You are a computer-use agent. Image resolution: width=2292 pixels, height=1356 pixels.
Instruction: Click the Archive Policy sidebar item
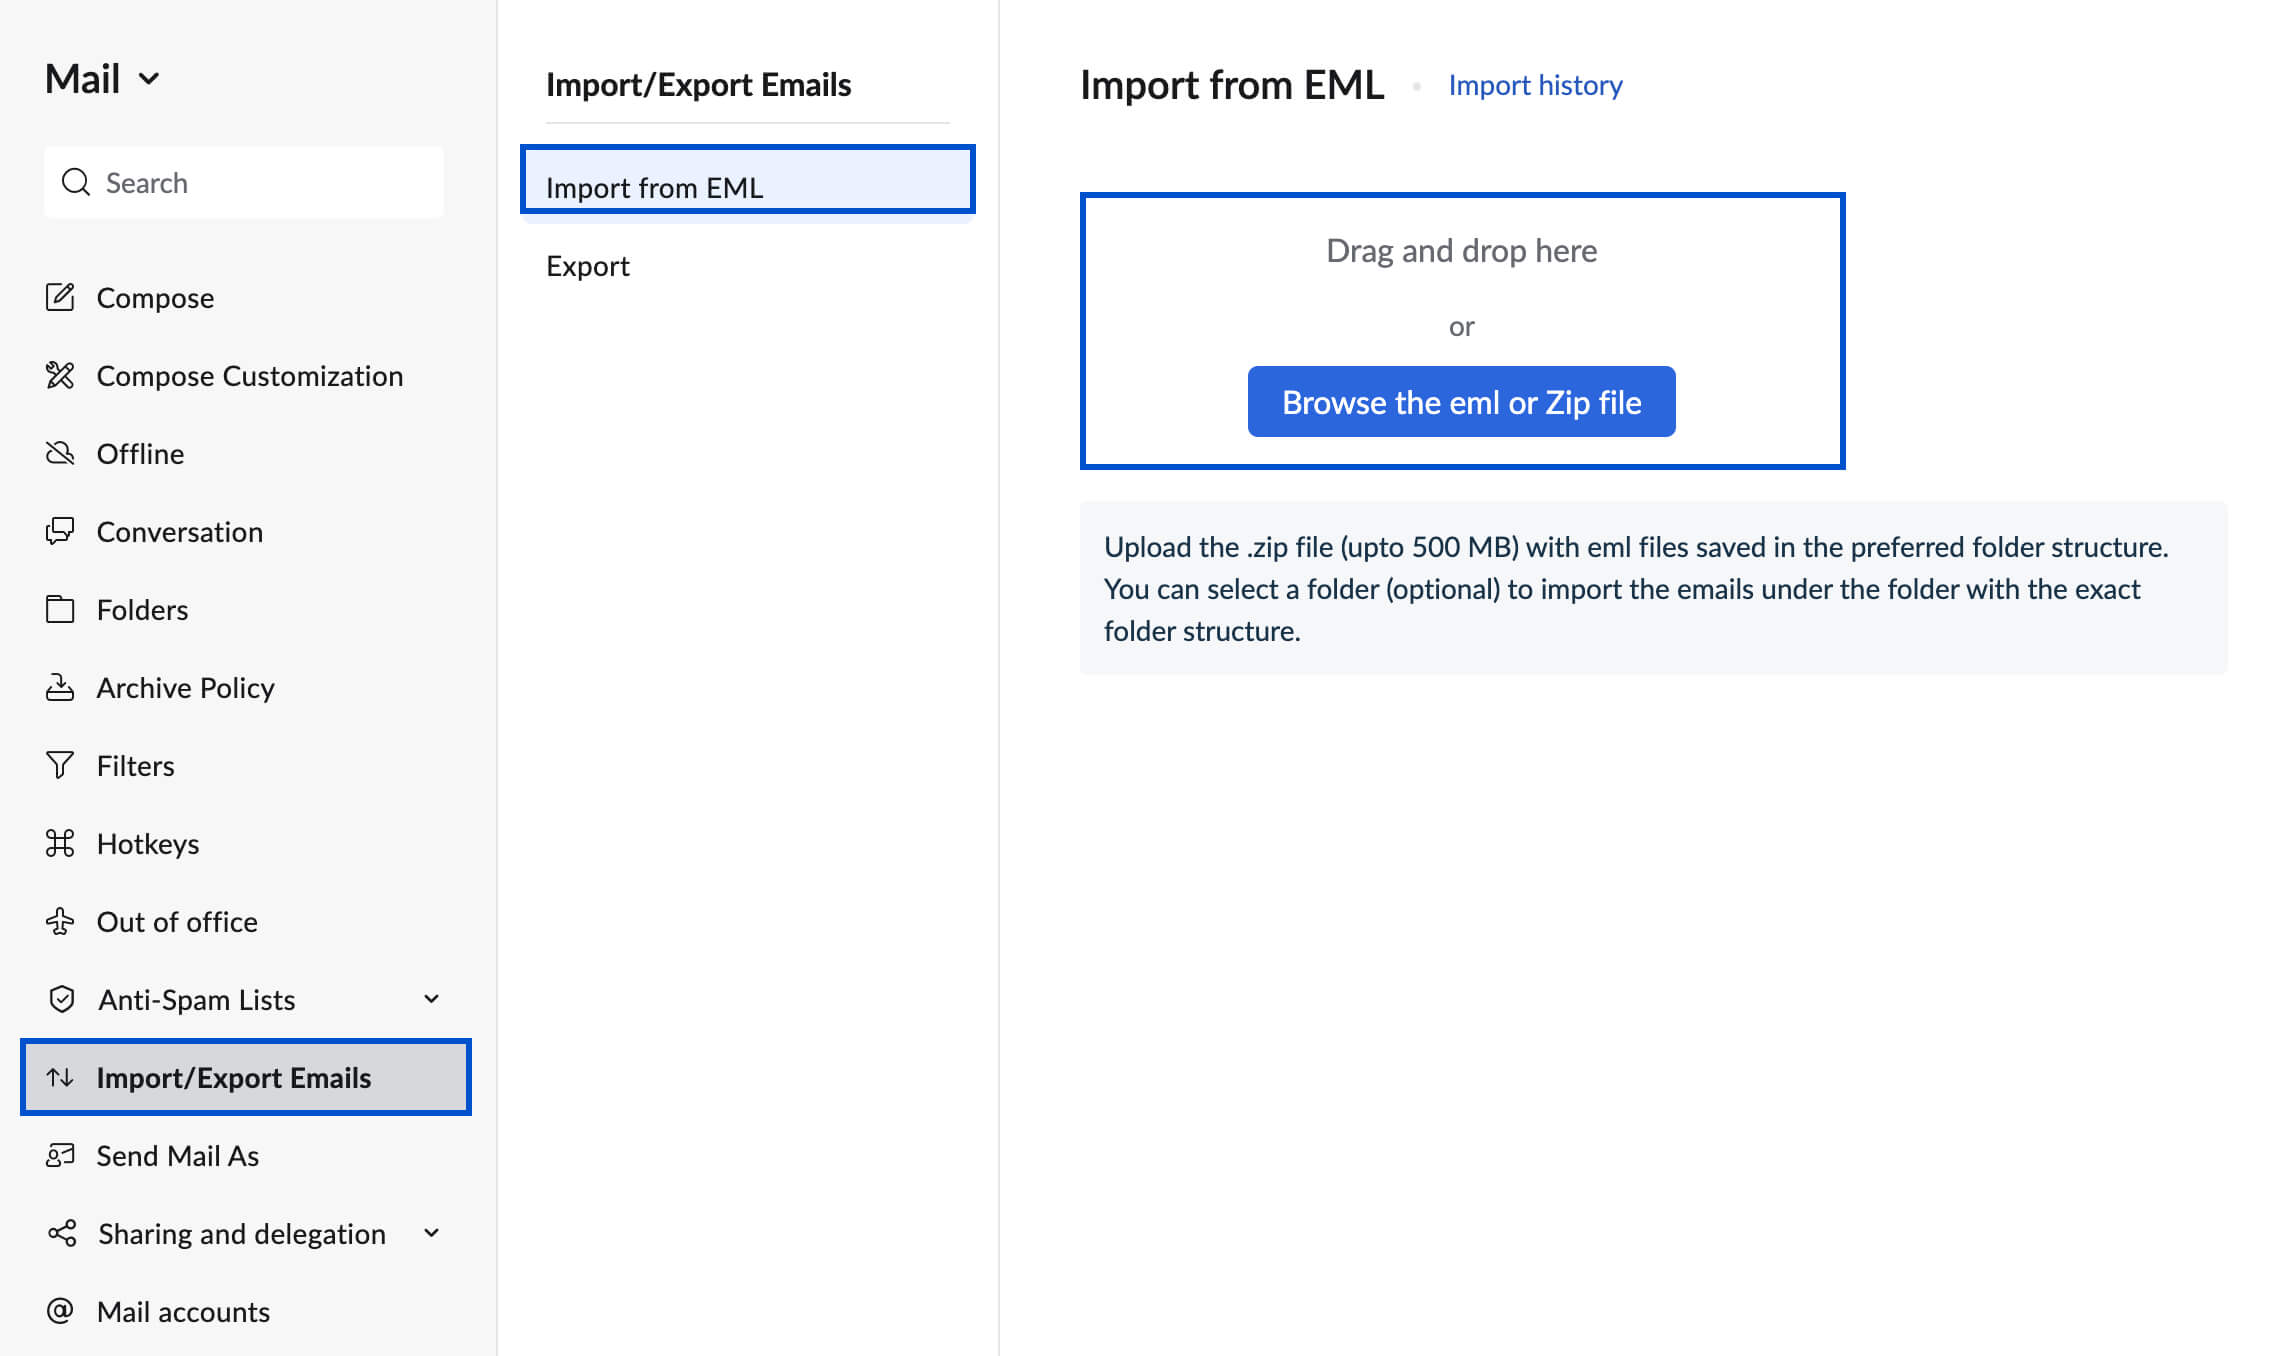coord(186,688)
